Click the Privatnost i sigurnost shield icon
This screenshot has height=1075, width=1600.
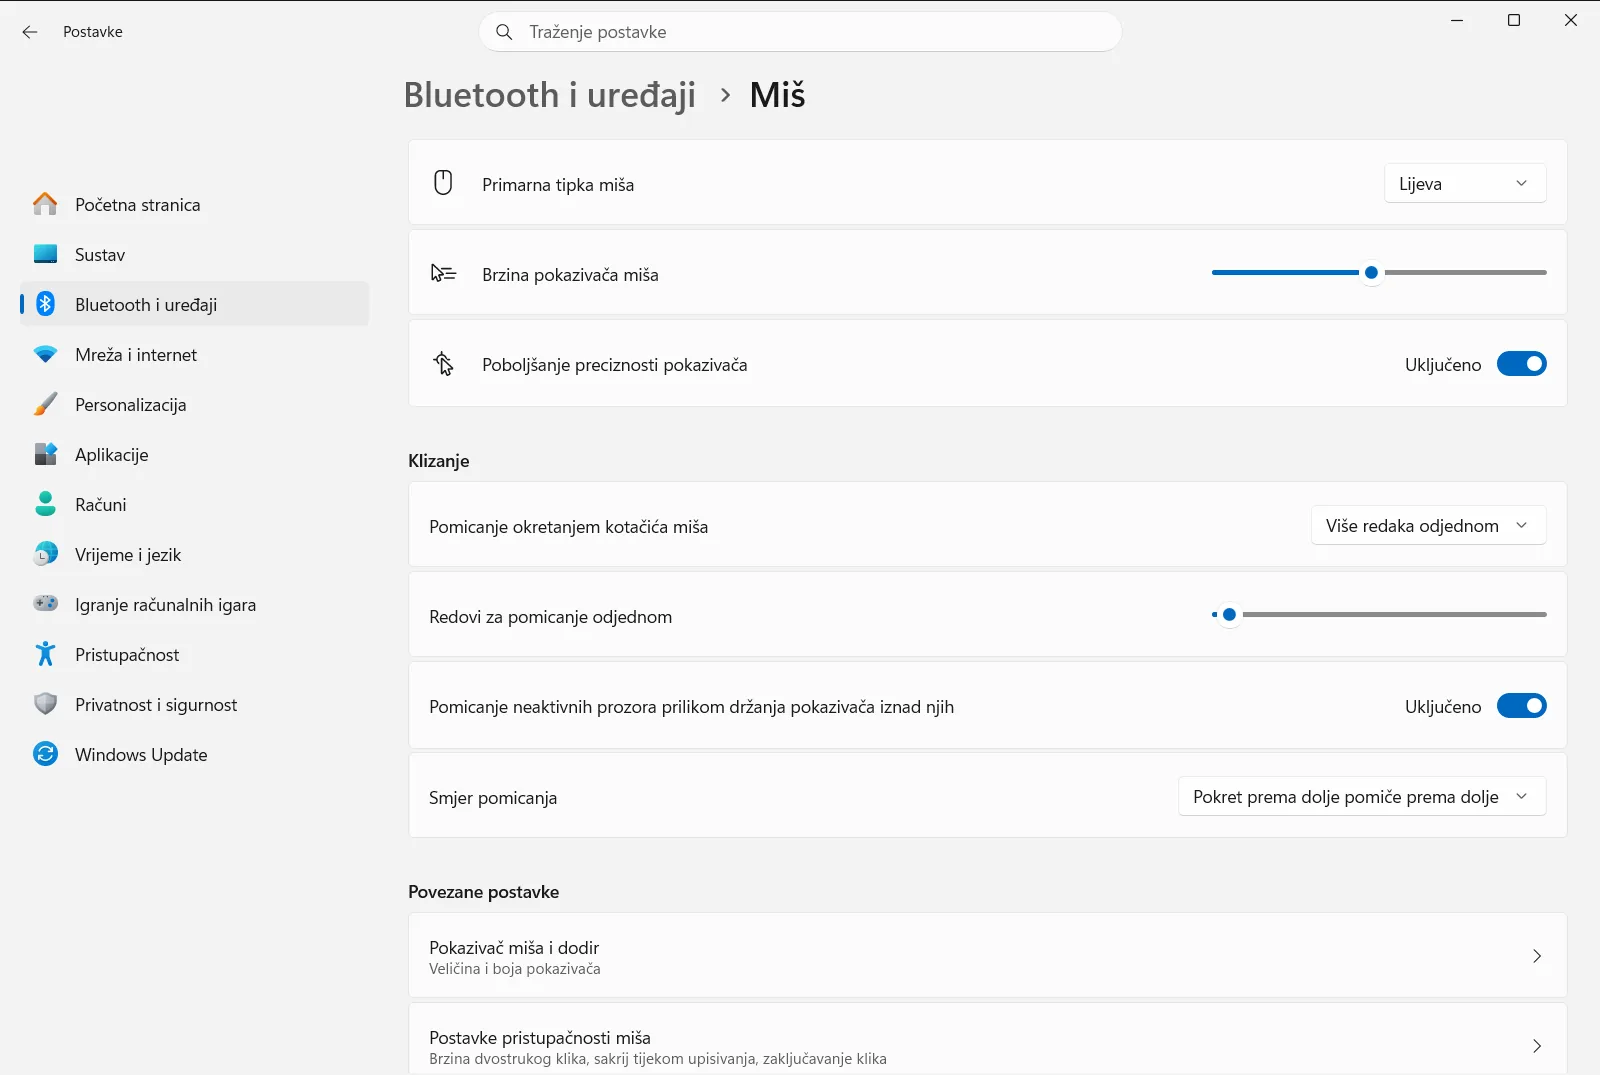coord(45,704)
